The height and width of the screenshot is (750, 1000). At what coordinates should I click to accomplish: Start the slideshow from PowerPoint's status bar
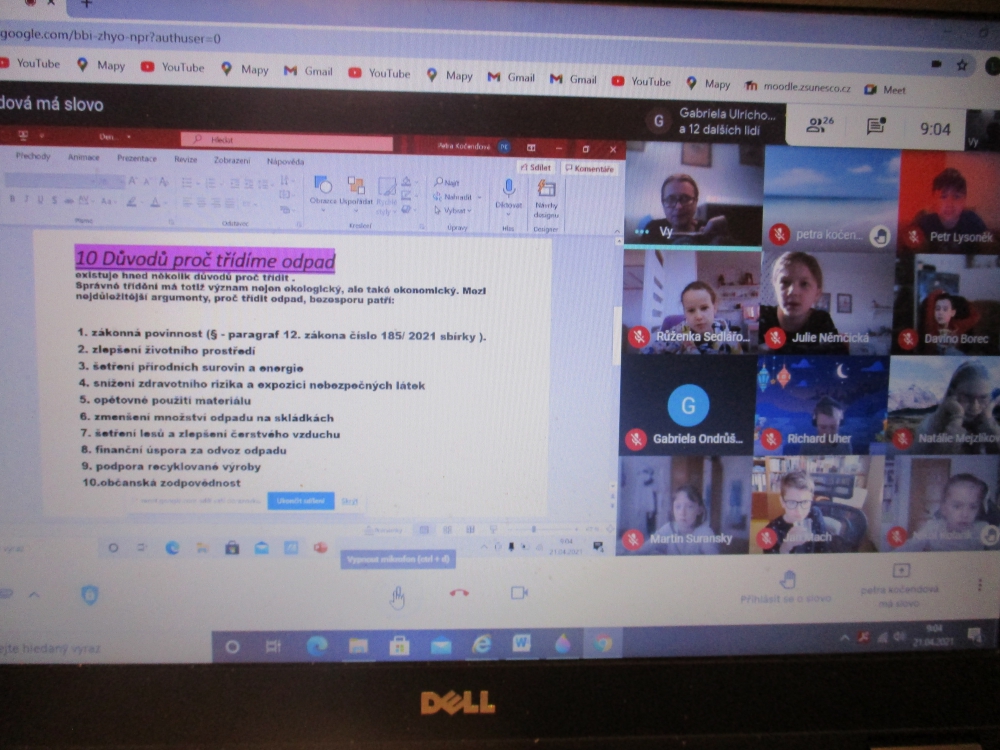click(x=492, y=529)
